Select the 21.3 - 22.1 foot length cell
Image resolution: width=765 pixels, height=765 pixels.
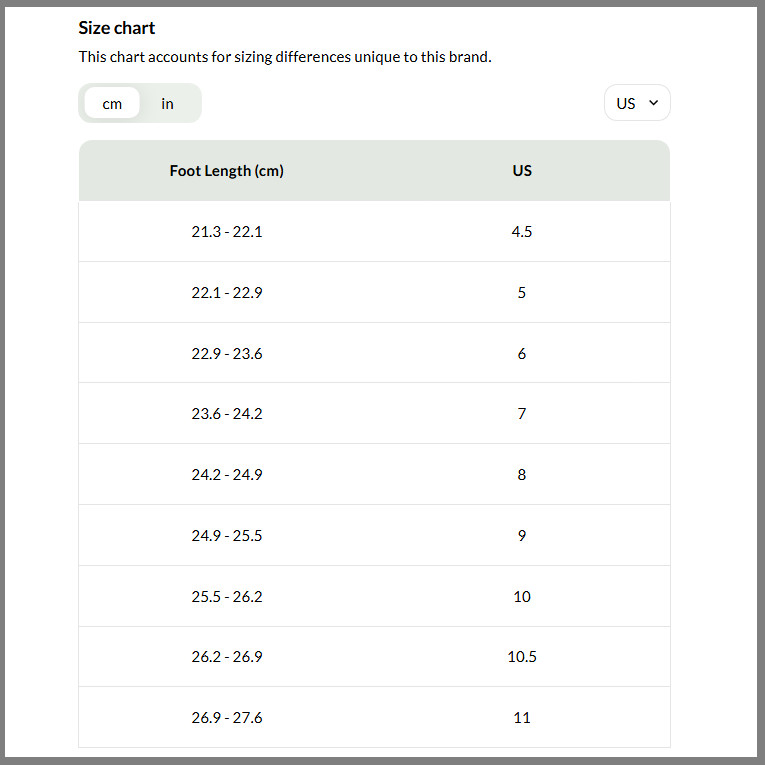point(227,232)
